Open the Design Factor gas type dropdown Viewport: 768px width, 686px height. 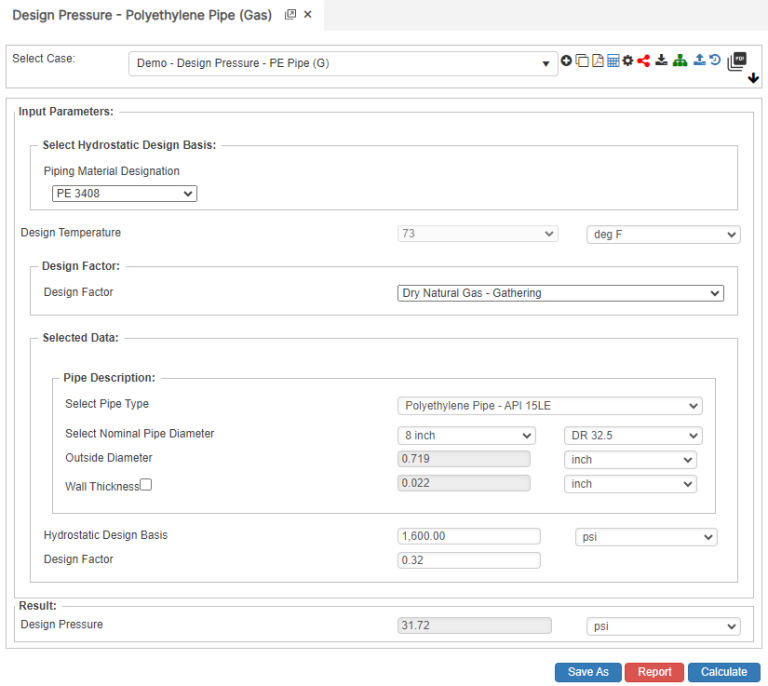click(560, 293)
